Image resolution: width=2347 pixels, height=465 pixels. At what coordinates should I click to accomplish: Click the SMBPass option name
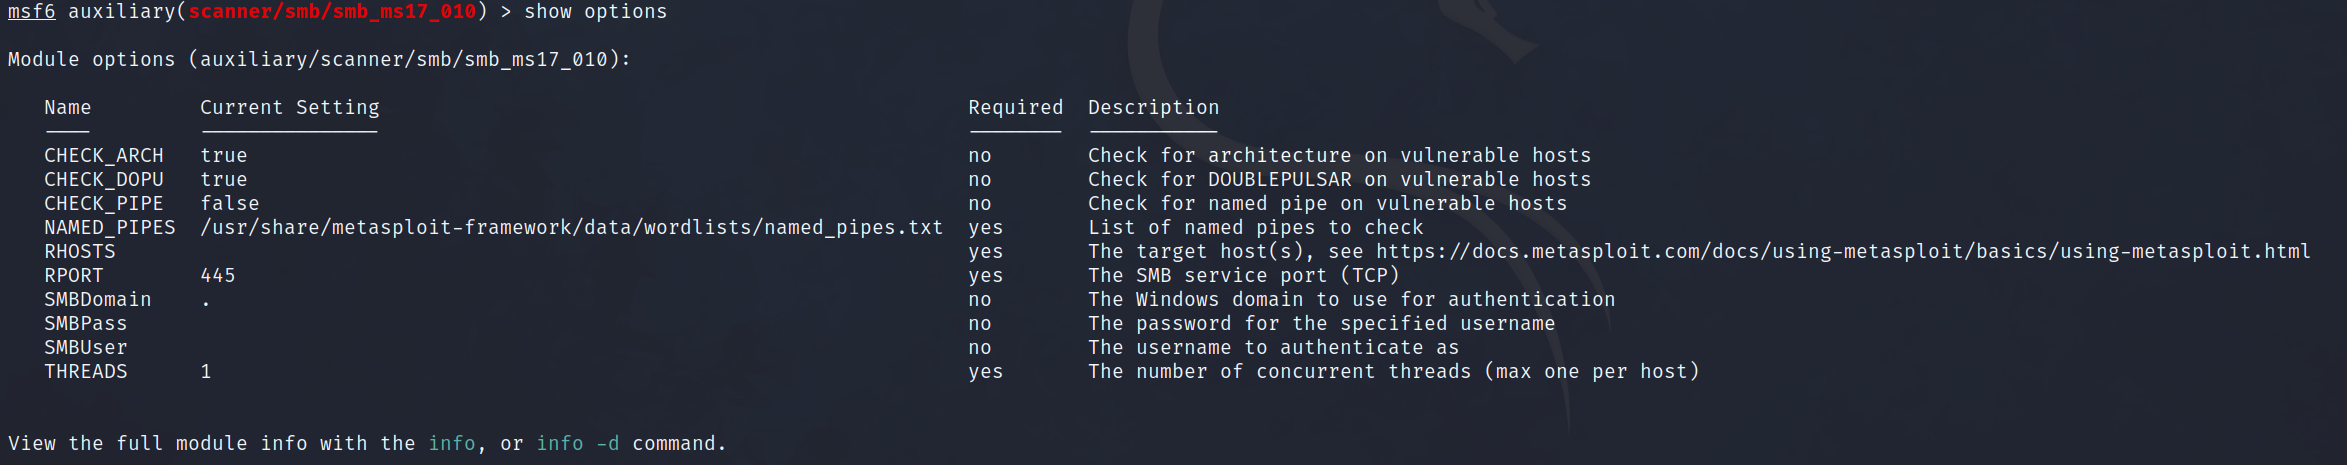(x=86, y=323)
